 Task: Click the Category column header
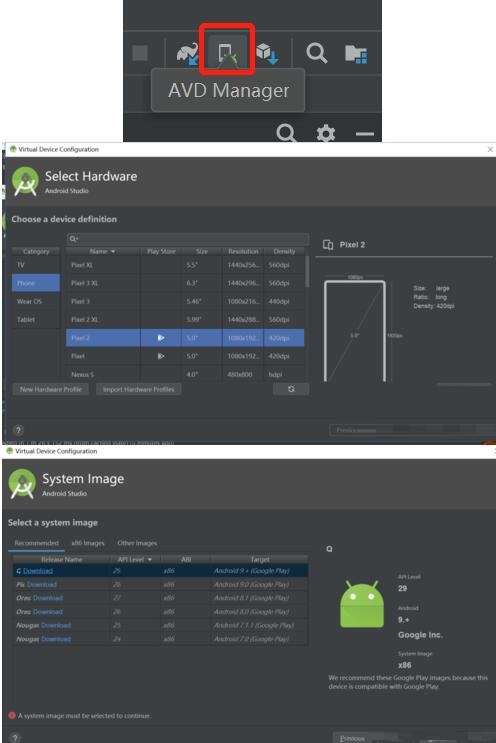tap(36, 251)
